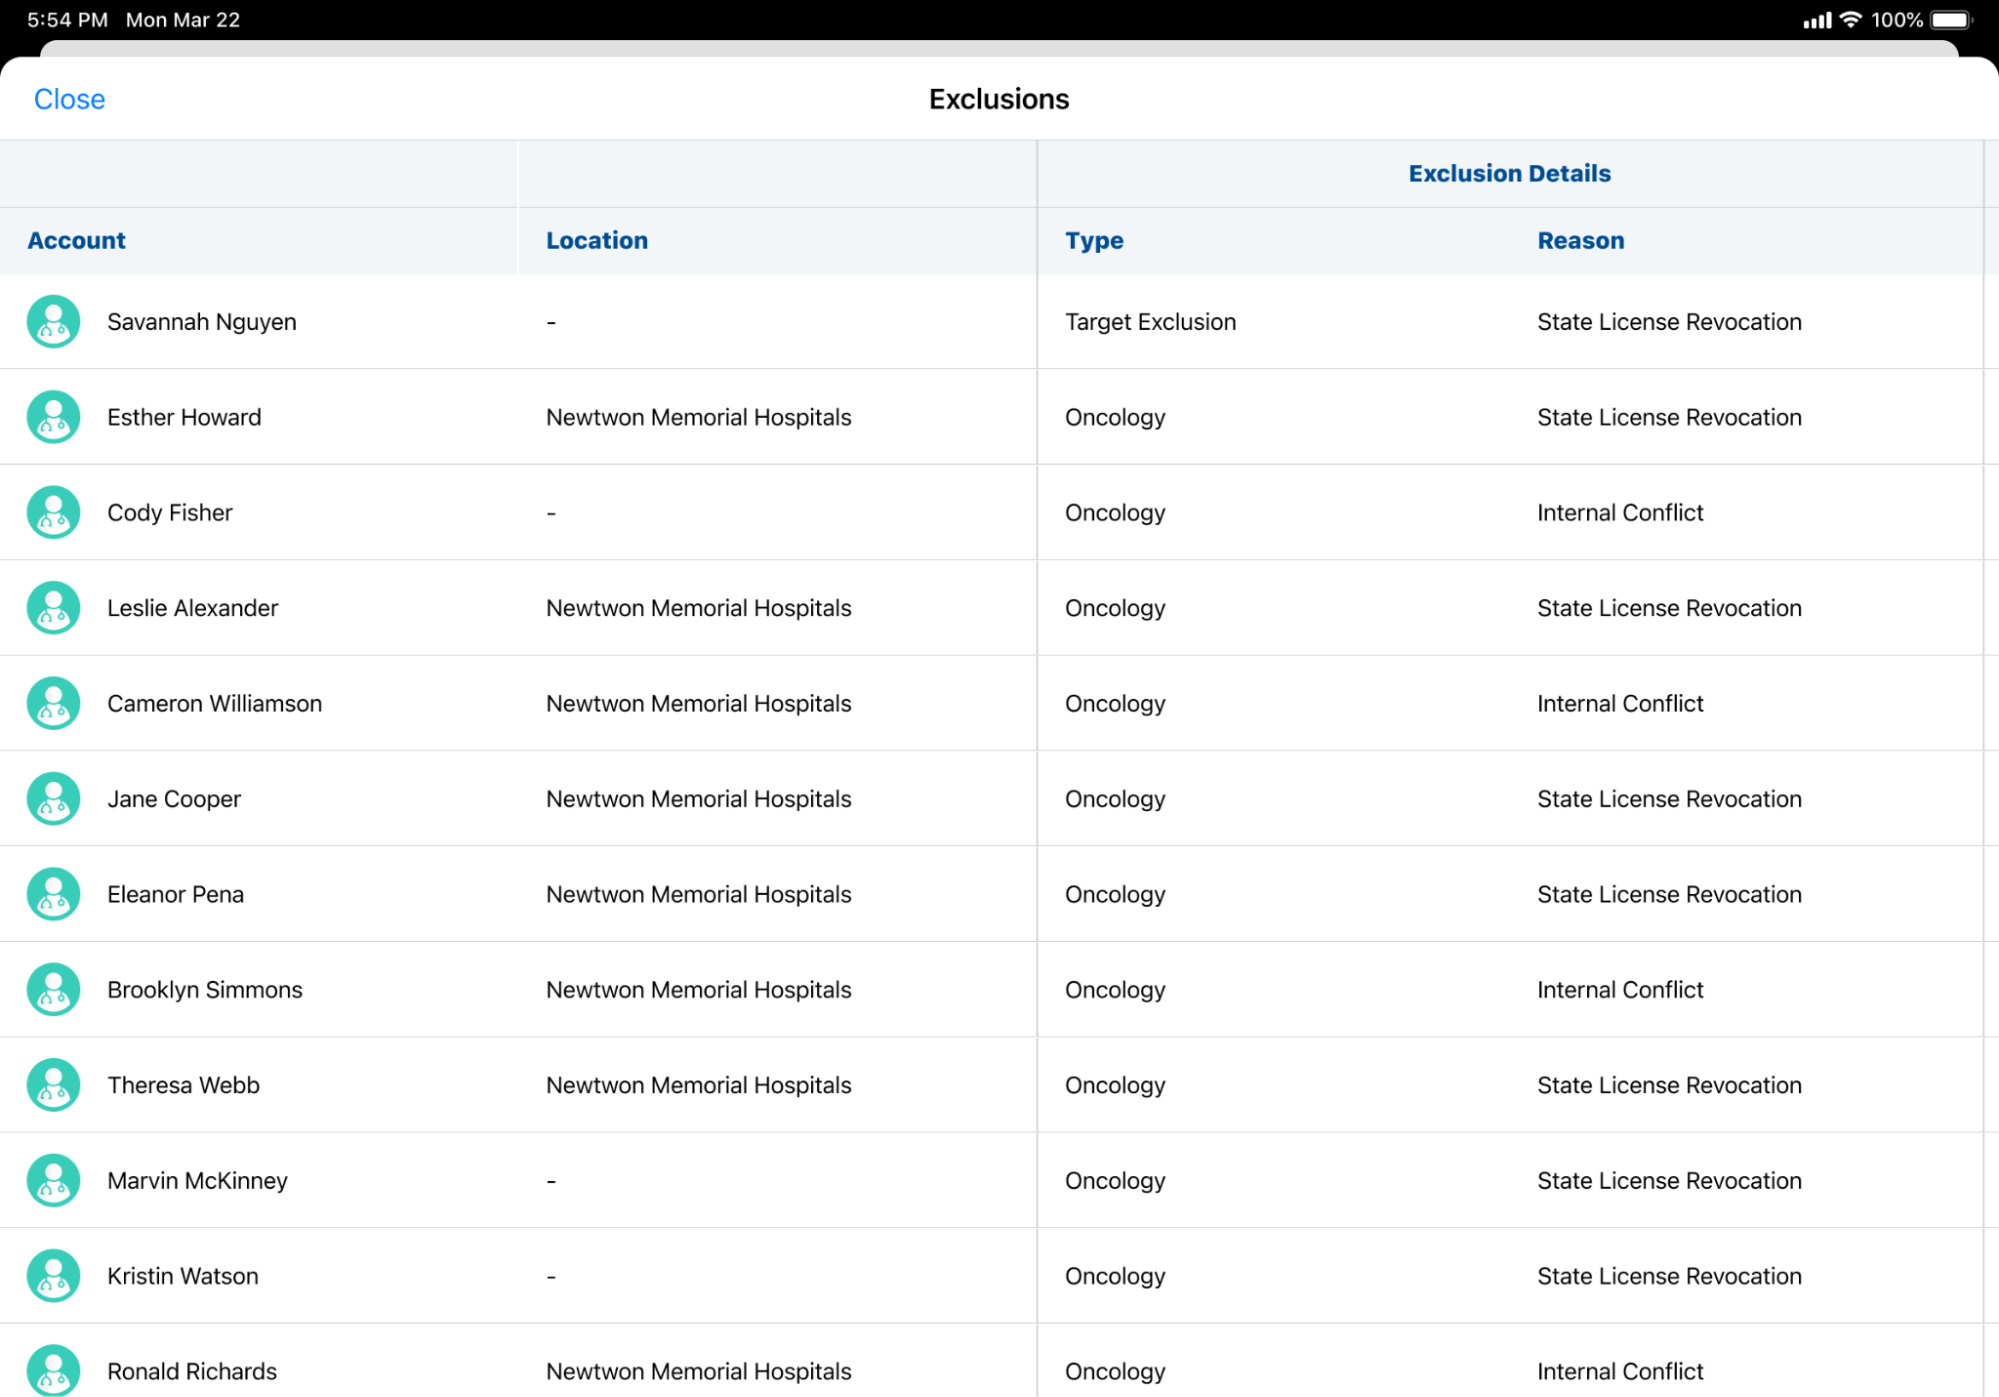1999x1397 pixels.
Task: Select the Exclusion Details group header
Action: pos(1509,173)
